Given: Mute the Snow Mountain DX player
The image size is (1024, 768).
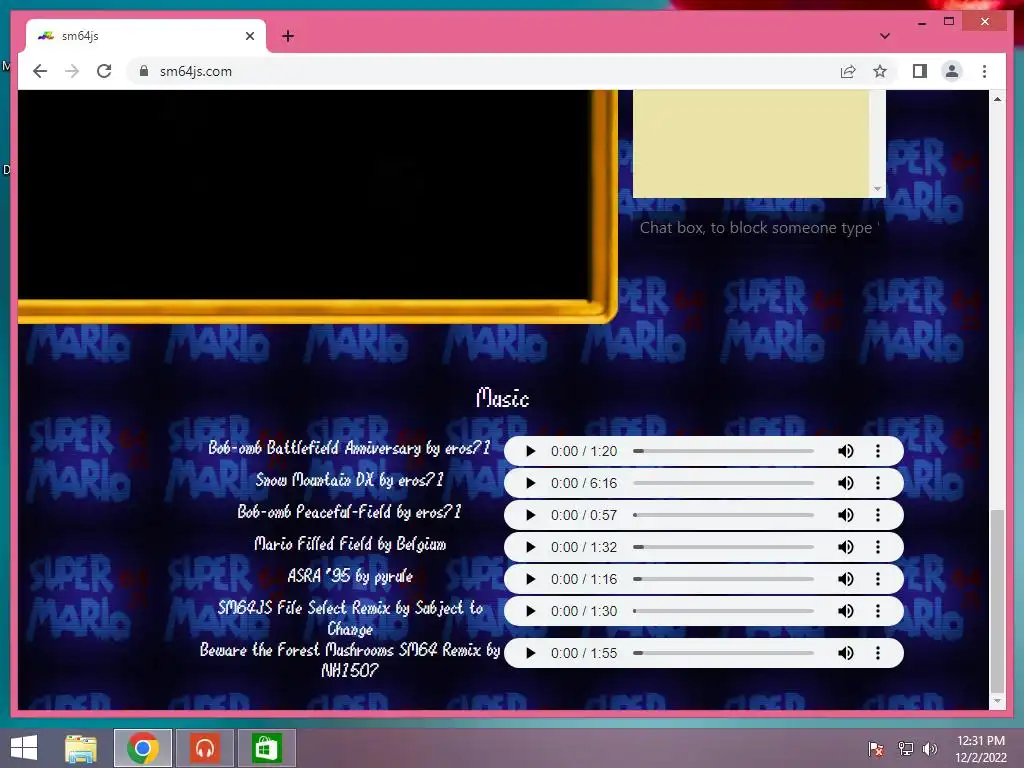Looking at the screenshot, I should click(x=846, y=483).
